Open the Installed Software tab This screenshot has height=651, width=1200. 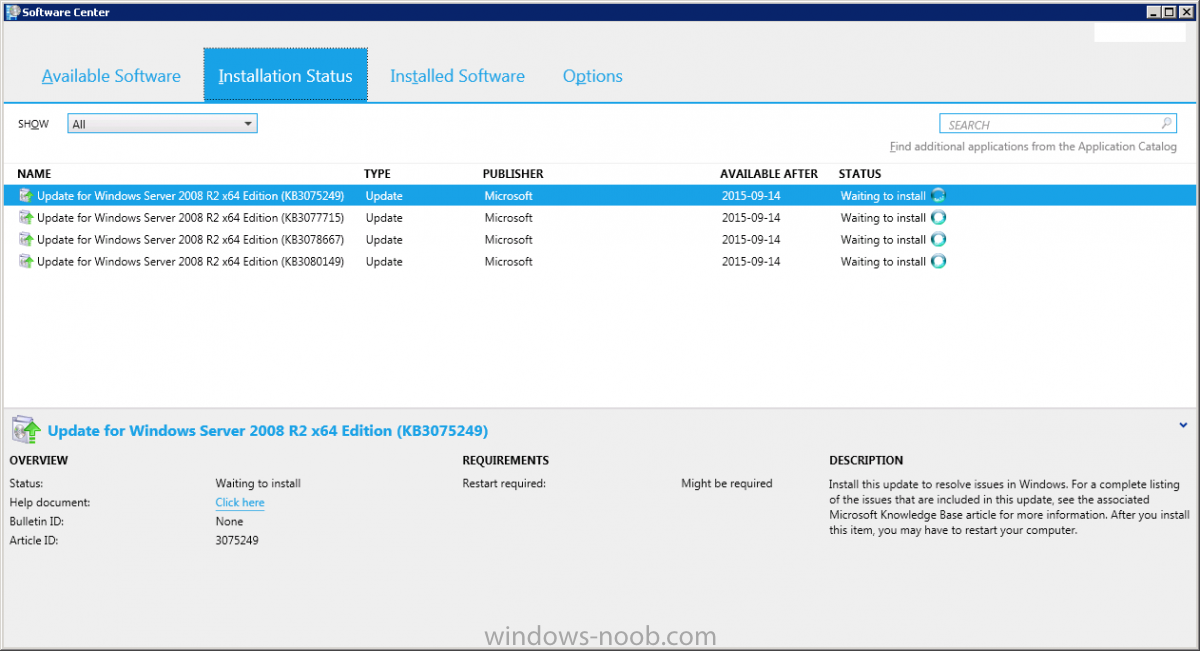coord(457,76)
